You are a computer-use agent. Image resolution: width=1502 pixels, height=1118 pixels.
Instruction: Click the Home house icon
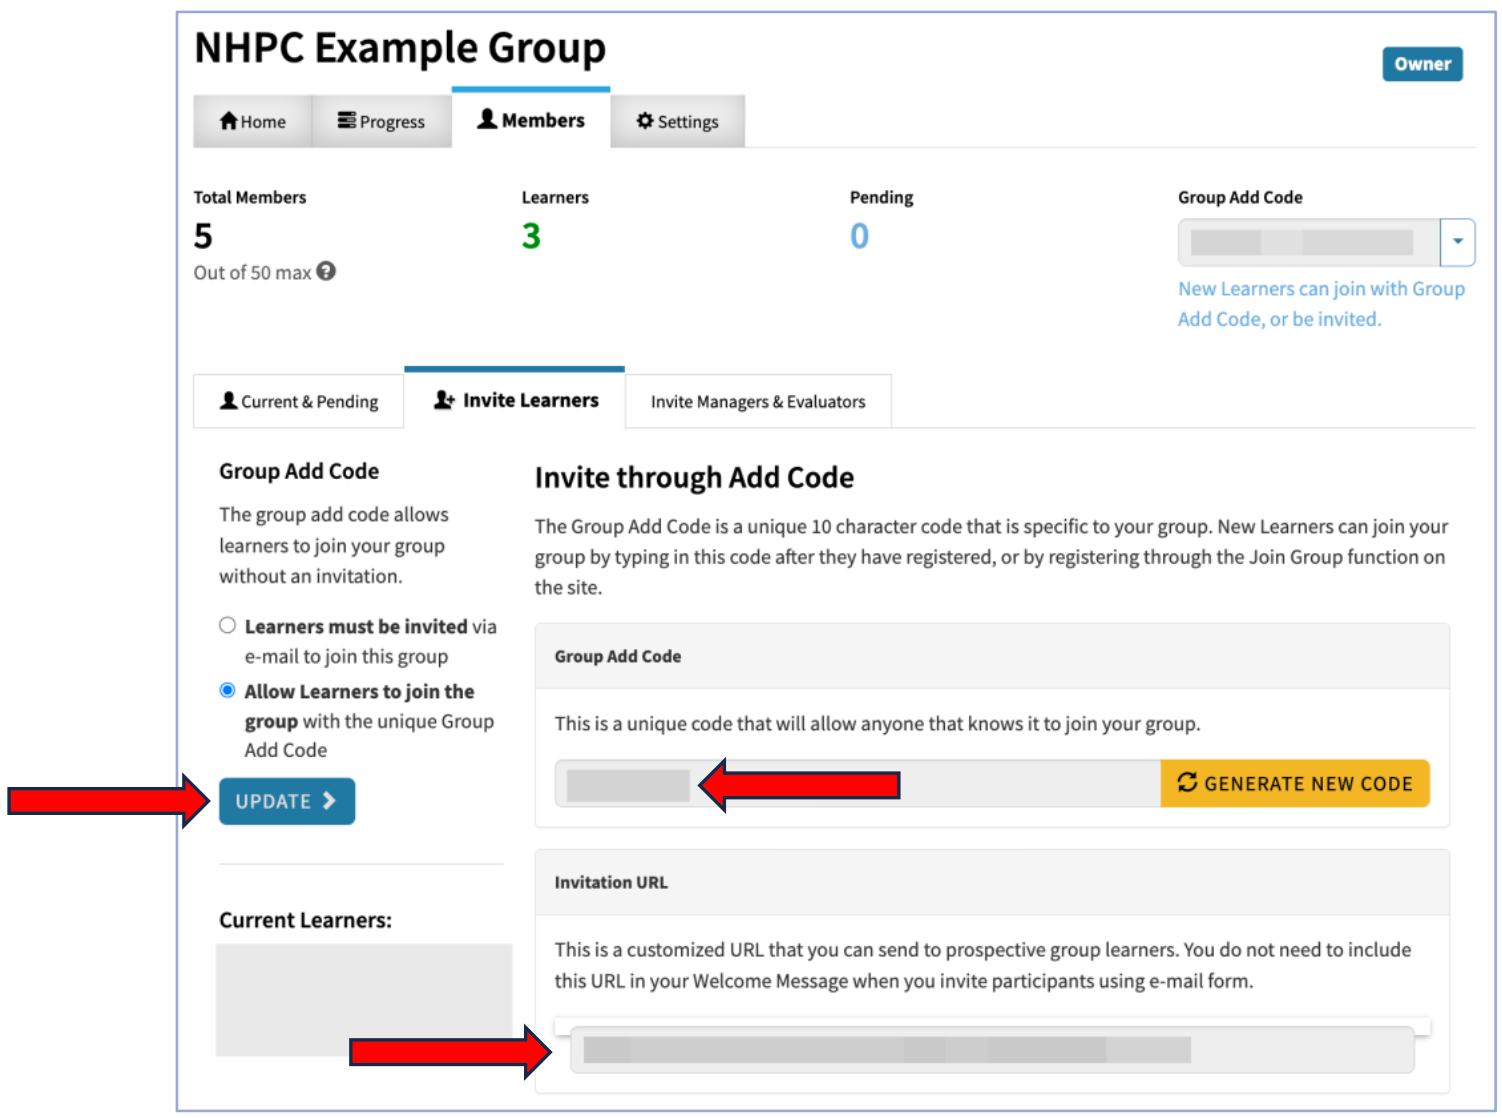(x=228, y=121)
